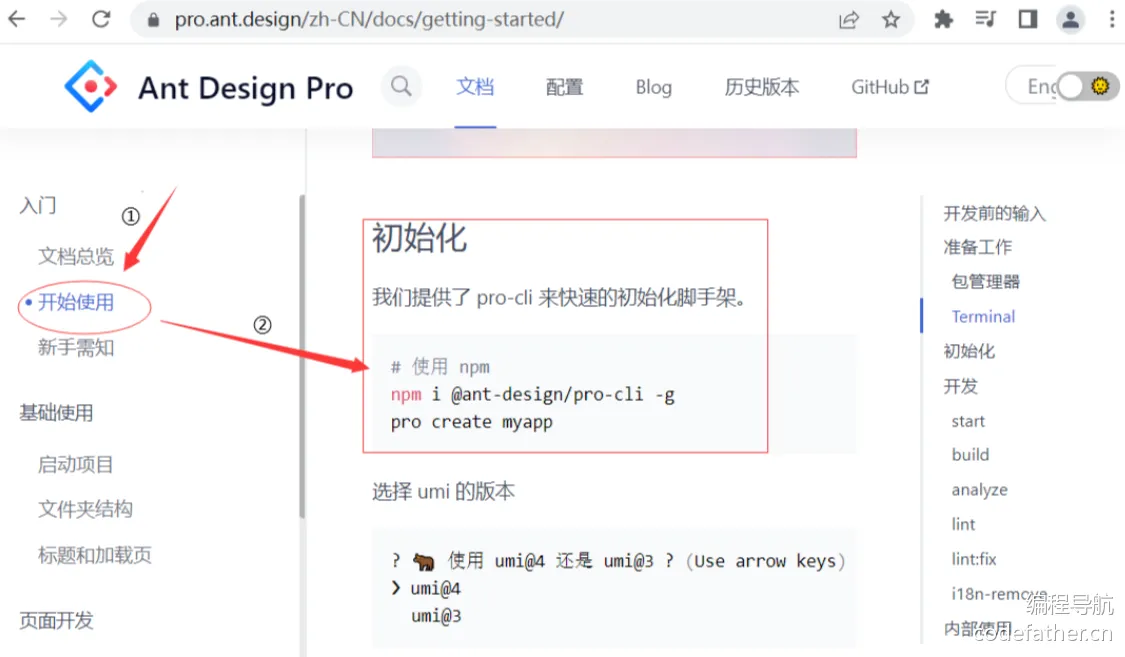This screenshot has height=657, width=1125.
Task: Open the user profile avatar
Action: 1070,19
